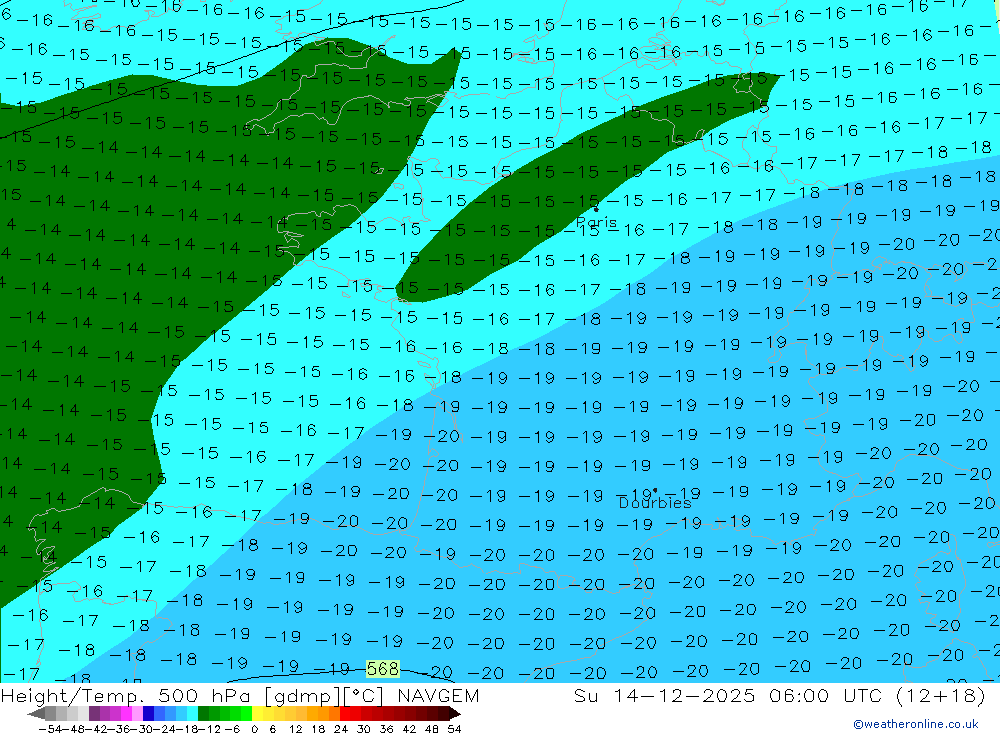Select the dark green -12 legend swatch

tap(203, 713)
